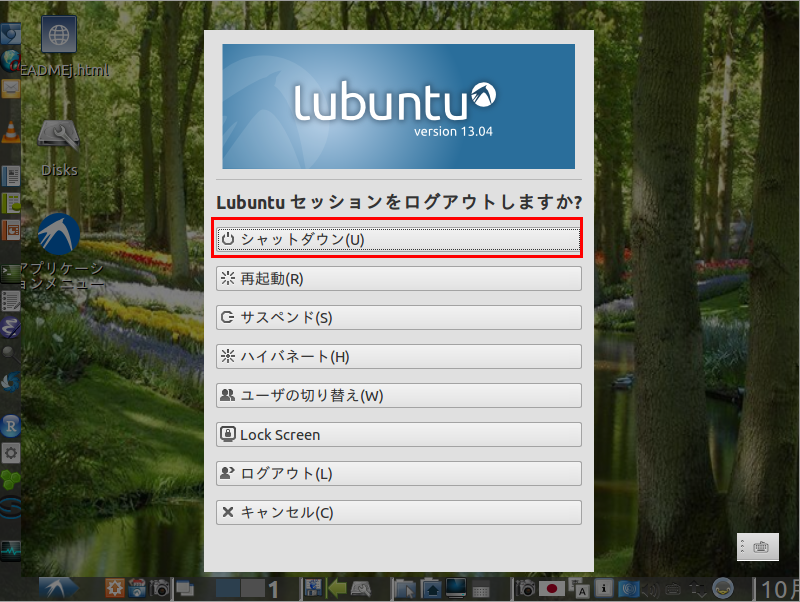Viewport: 800px width, 602px height.
Task: Open the Lubuntu start menu in taskbar
Action: point(58,589)
